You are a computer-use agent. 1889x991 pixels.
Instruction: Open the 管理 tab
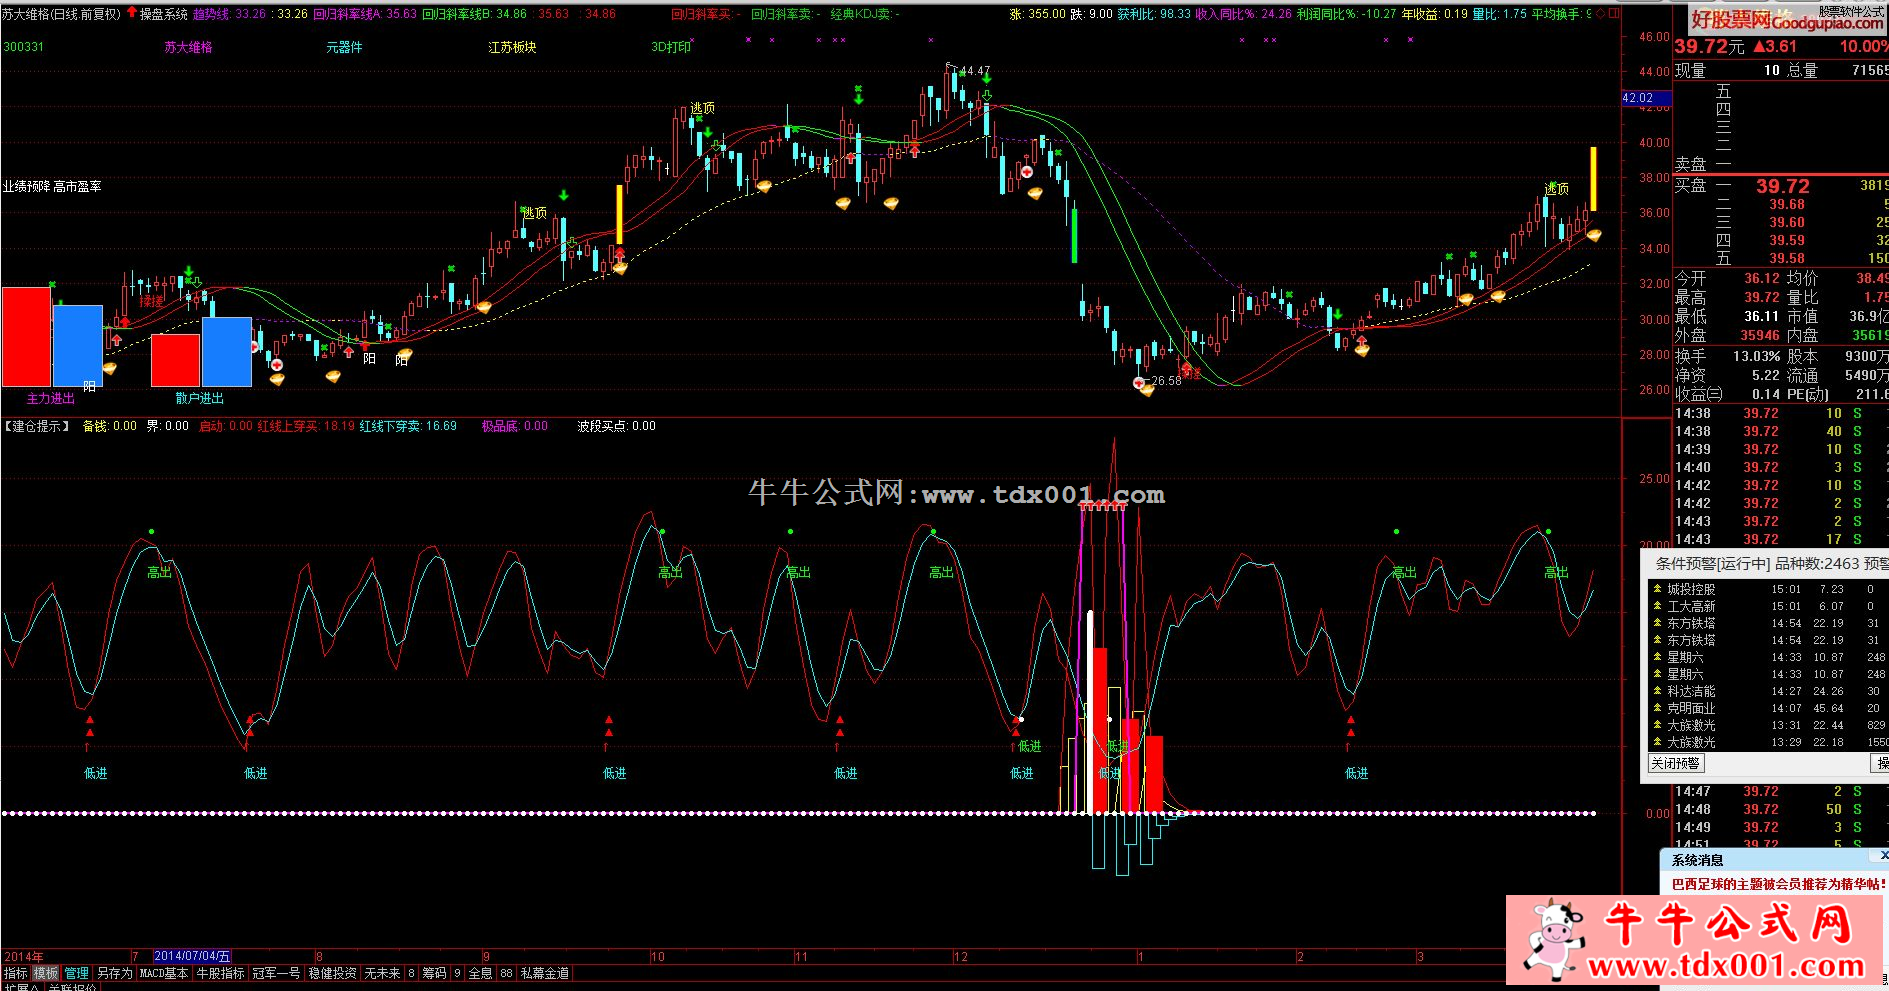pyautogui.click(x=77, y=973)
